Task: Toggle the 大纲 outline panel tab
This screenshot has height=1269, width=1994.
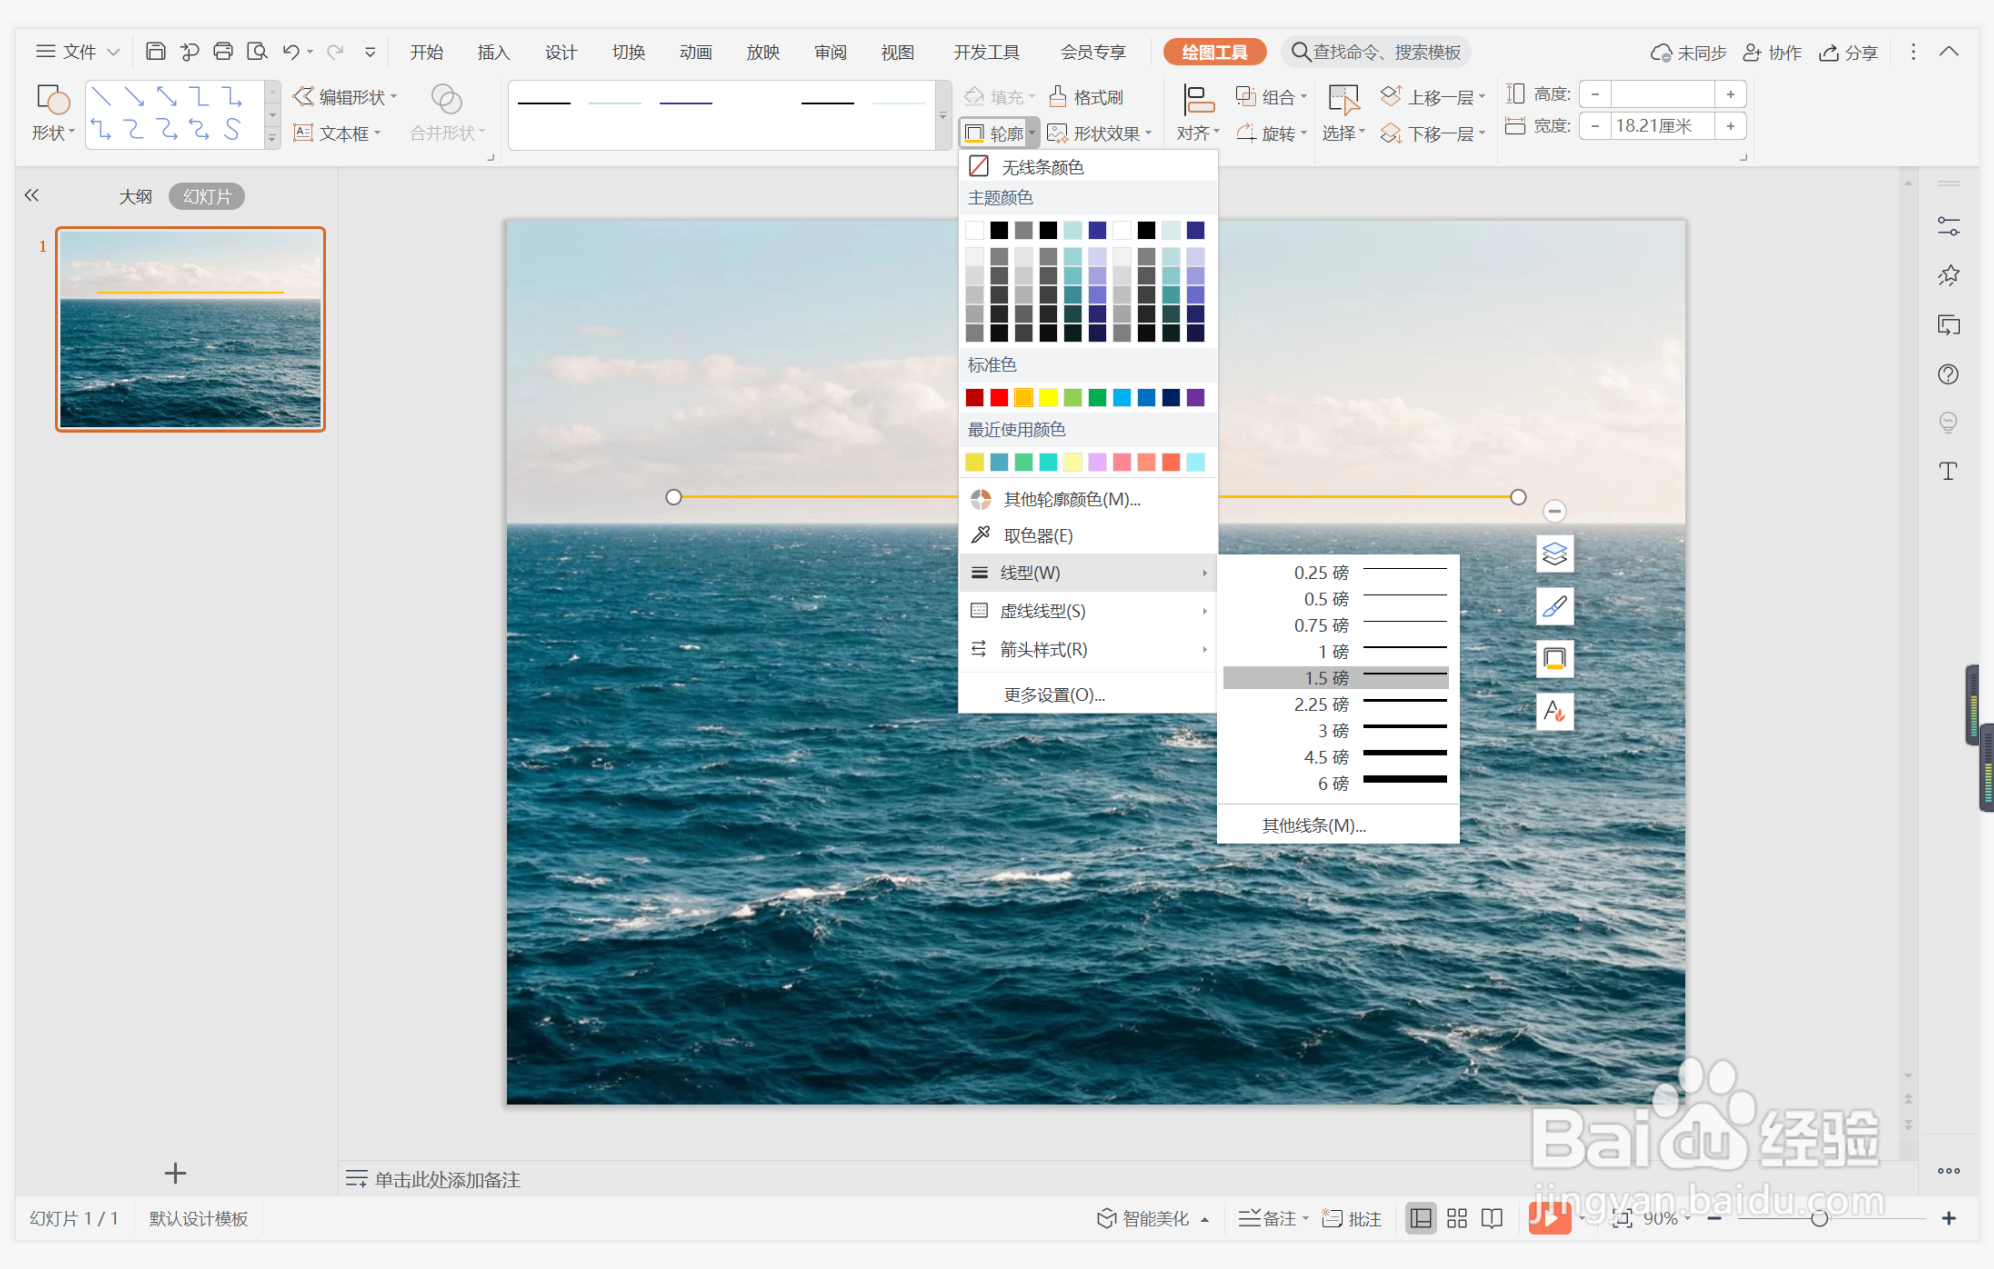Action: click(x=135, y=196)
